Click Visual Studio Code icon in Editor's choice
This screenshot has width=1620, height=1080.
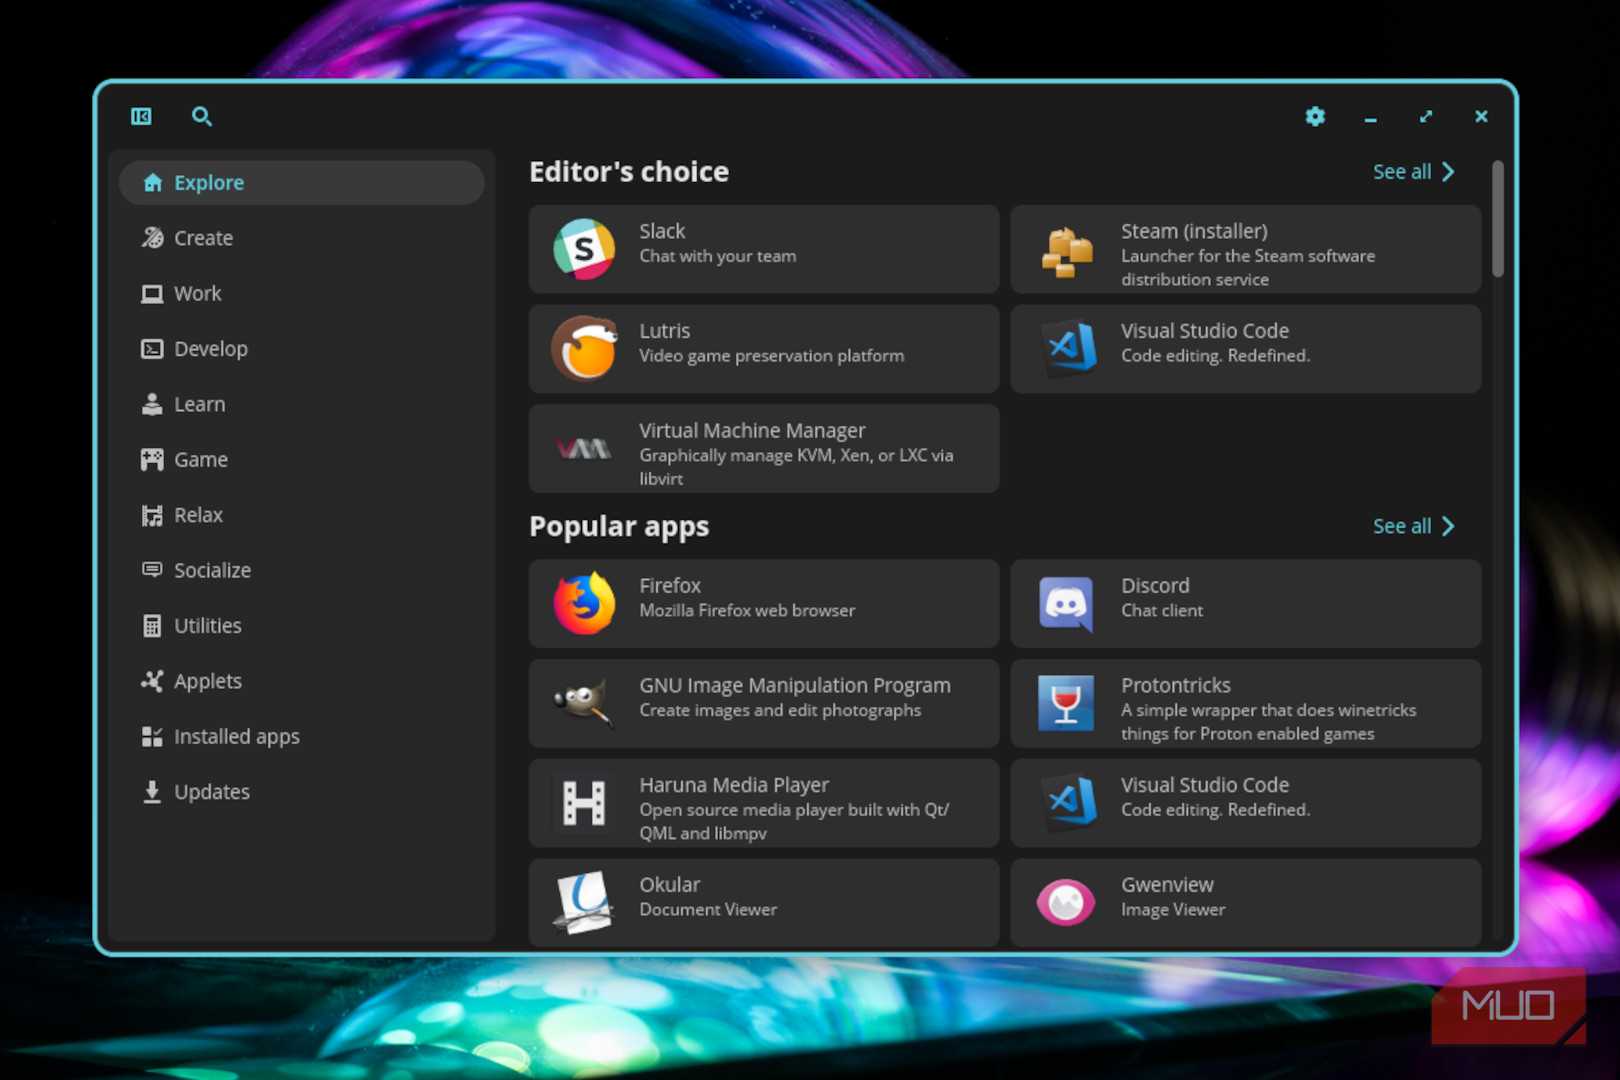click(x=1067, y=348)
